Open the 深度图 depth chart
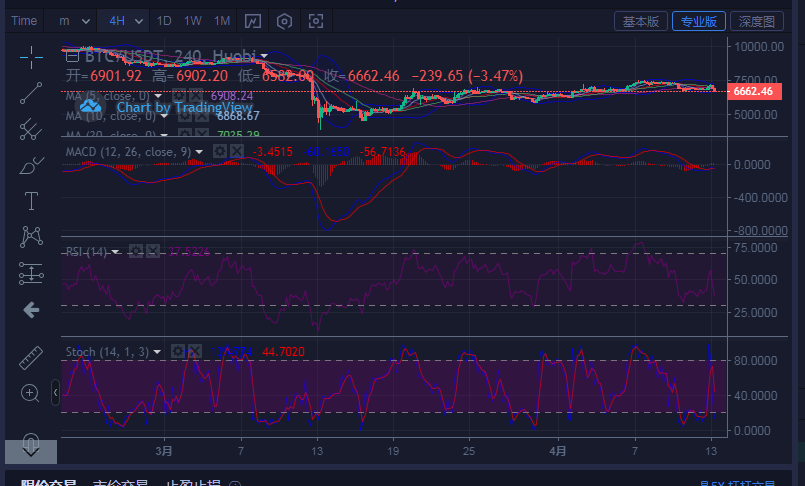Viewport: 805px width, 486px height. coord(757,21)
